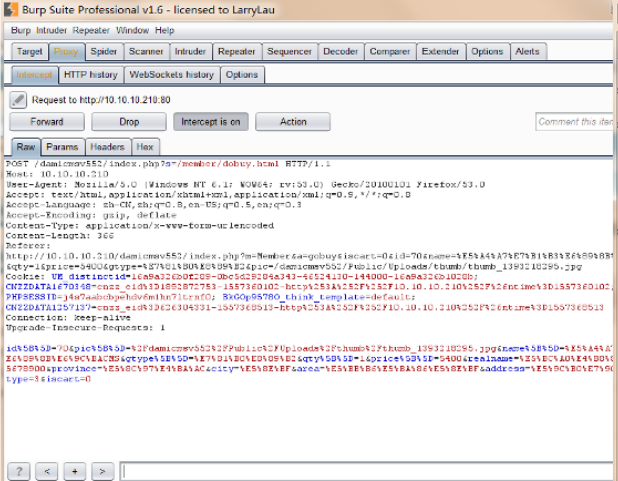The image size is (618, 481).
Task: Select the Proxy tab
Action: pyautogui.click(x=66, y=52)
